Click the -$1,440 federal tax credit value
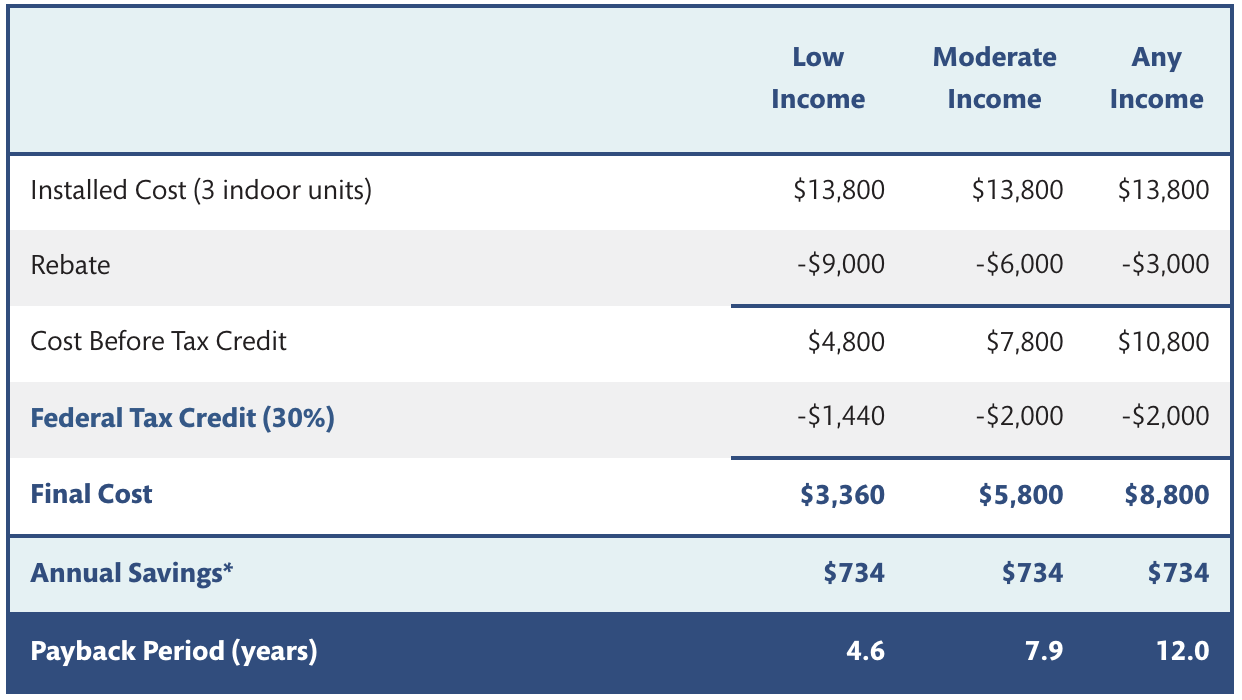1242x700 pixels. (x=840, y=417)
